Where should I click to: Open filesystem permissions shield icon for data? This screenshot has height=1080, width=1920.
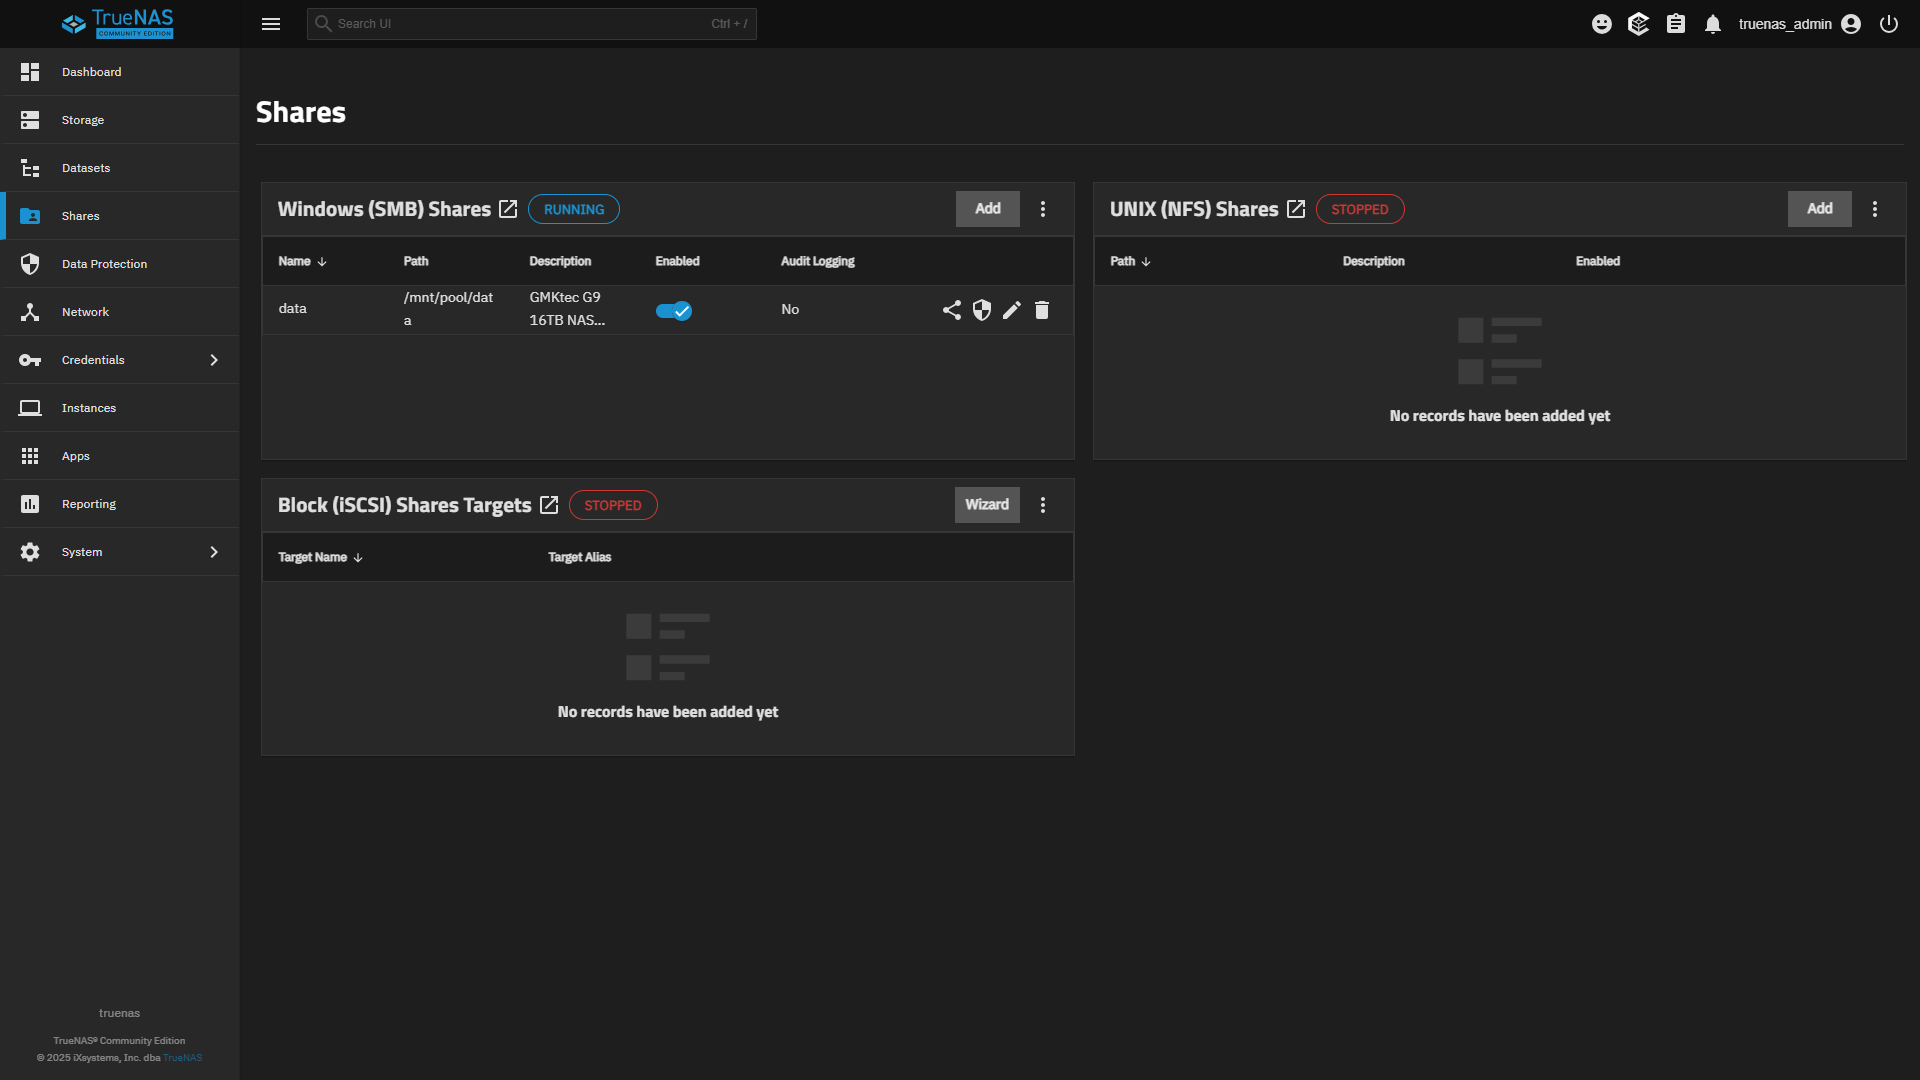point(981,310)
